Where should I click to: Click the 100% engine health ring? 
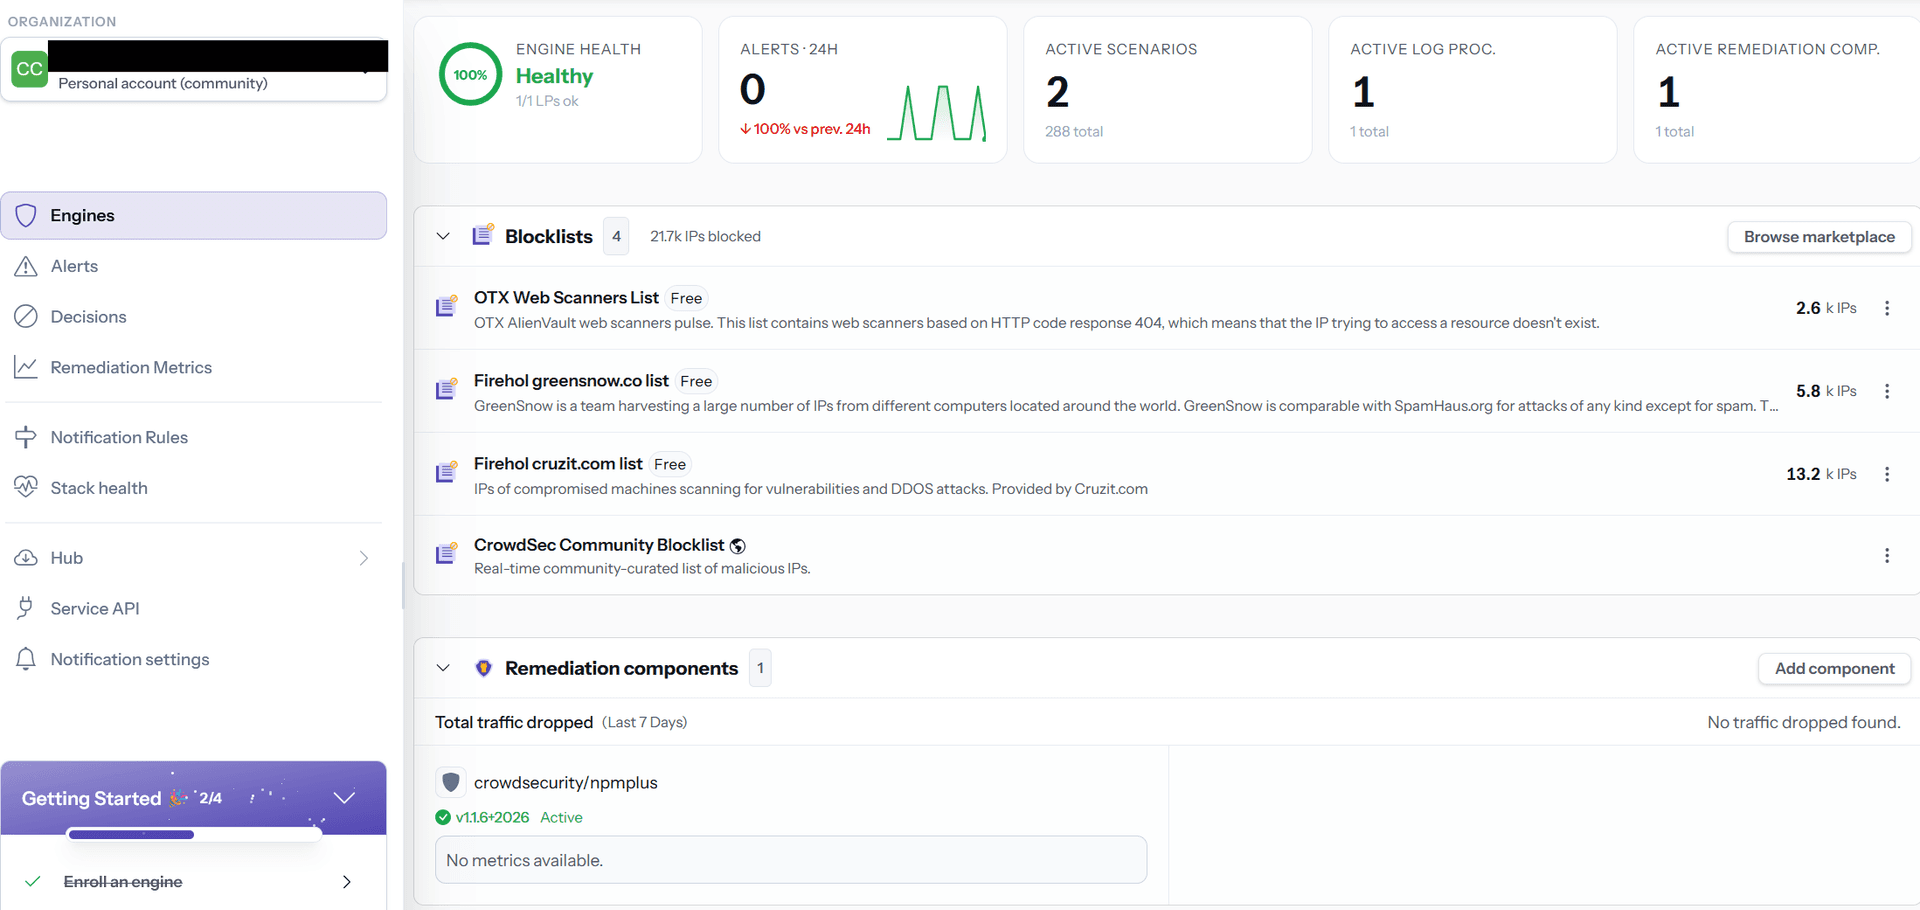point(470,74)
